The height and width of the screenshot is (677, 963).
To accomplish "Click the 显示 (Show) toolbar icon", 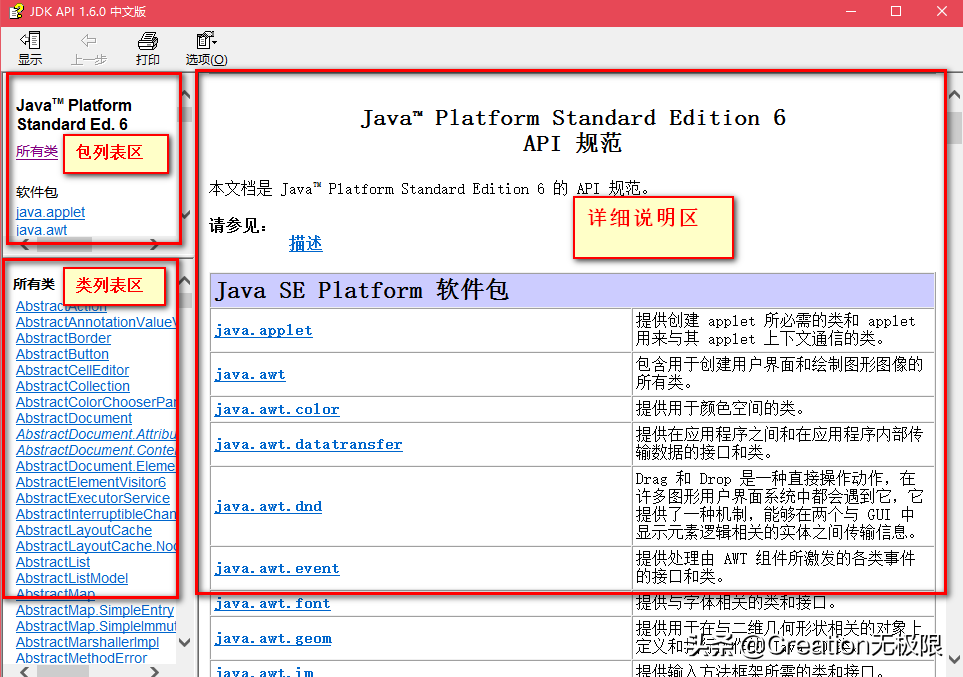I will pos(30,49).
